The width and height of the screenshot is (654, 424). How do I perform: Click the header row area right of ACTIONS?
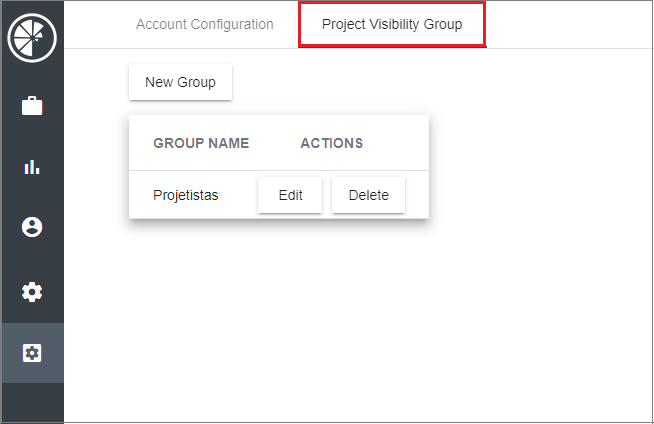[396, 143]
